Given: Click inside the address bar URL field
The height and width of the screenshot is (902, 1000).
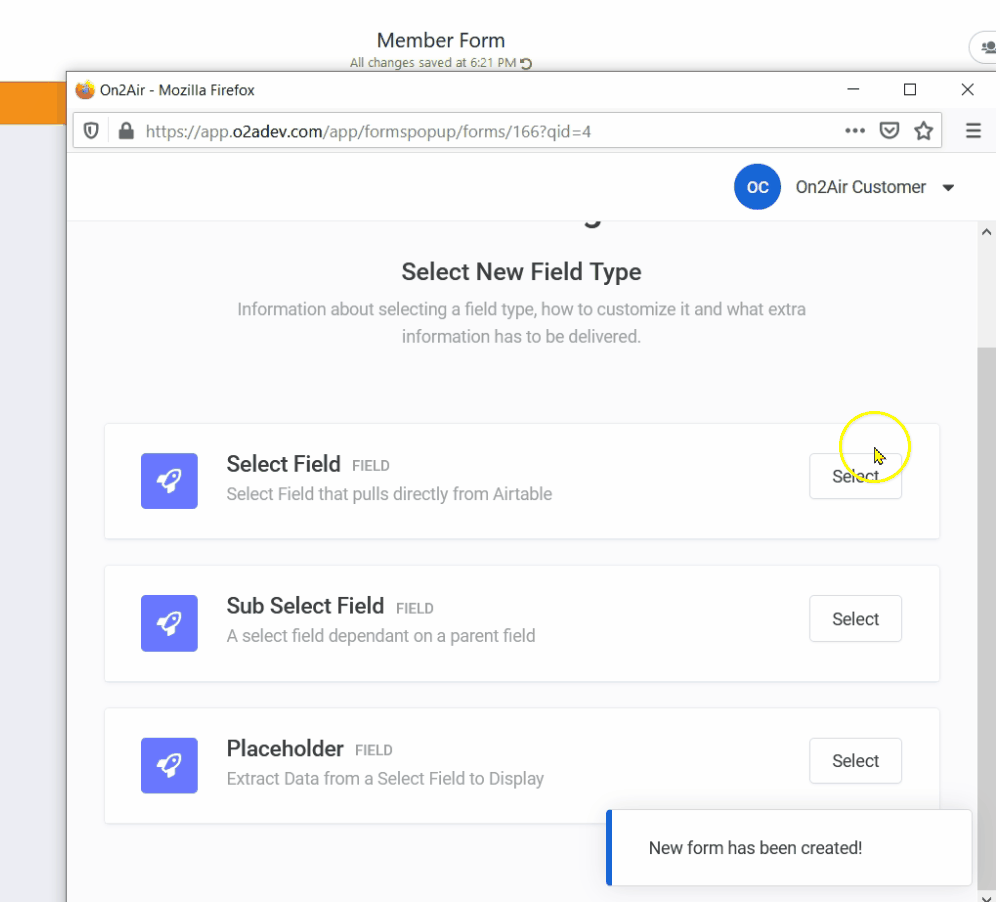Looking at the screenshot, I should tap(400, 130).
